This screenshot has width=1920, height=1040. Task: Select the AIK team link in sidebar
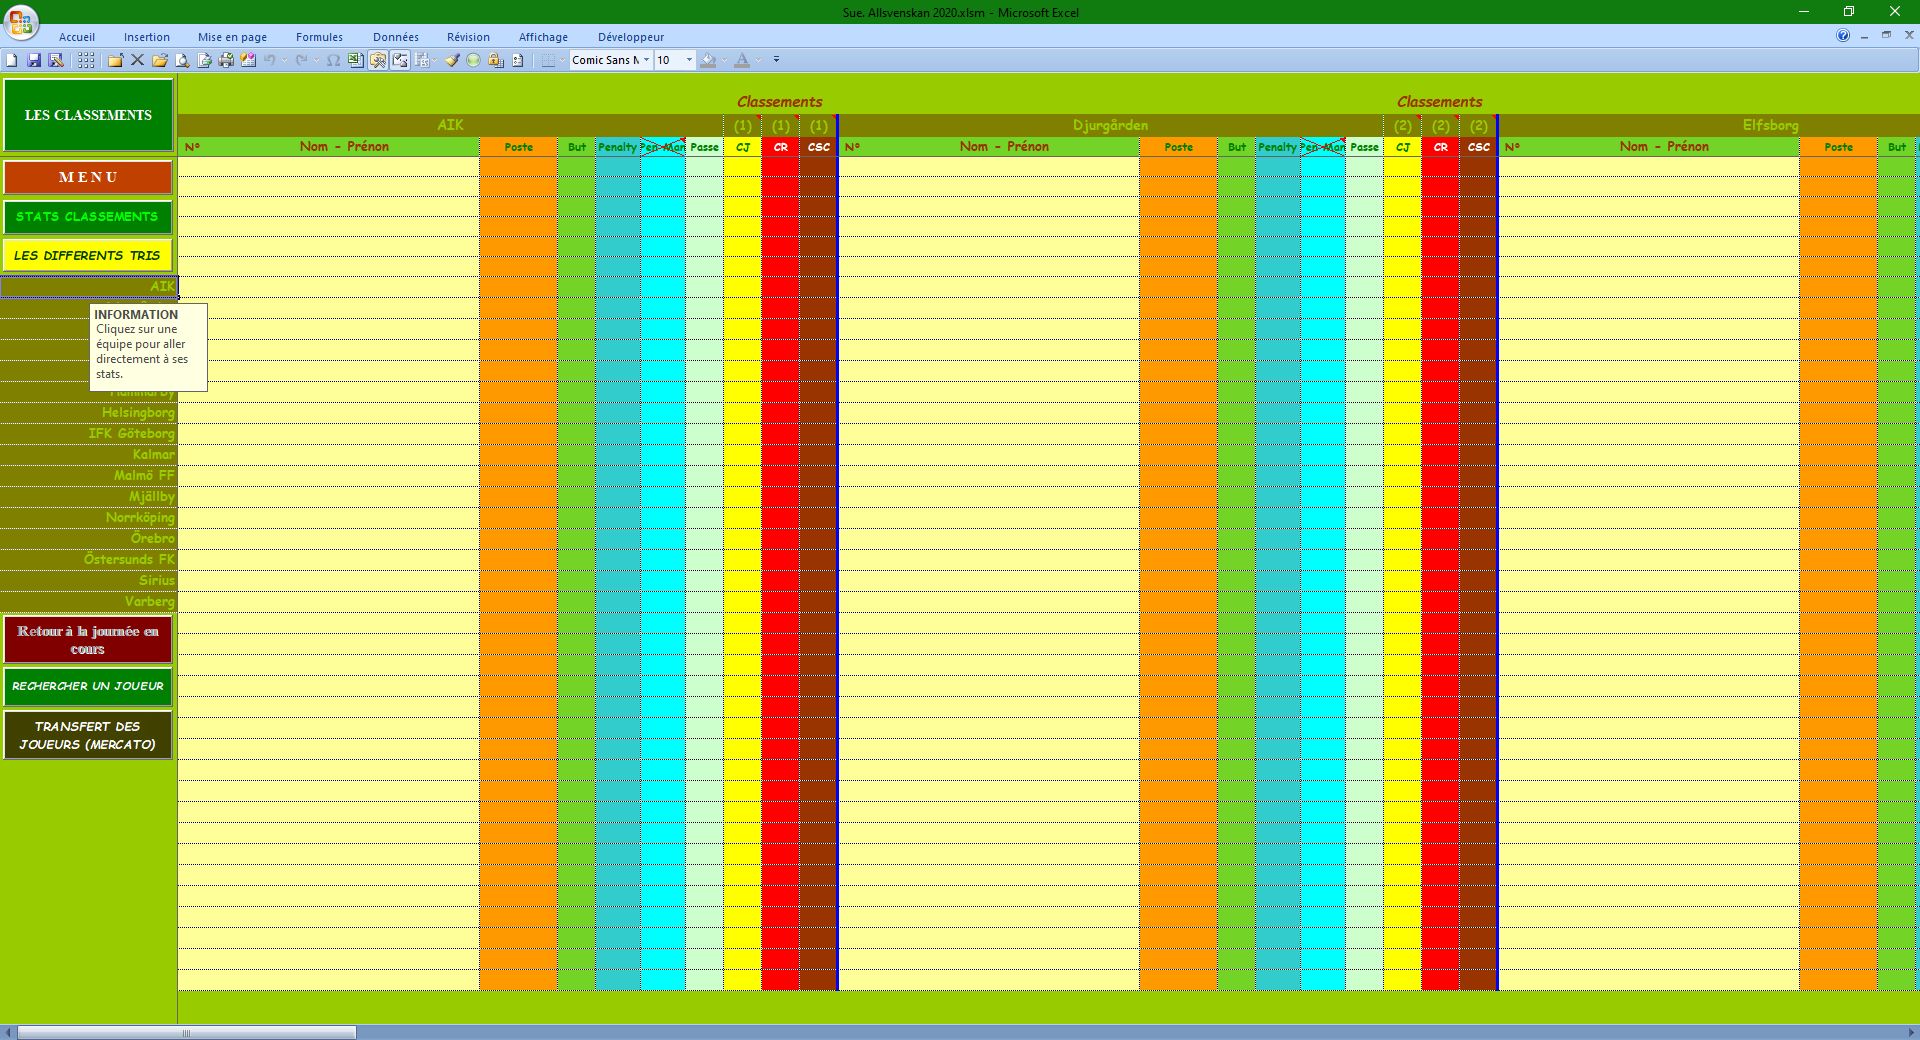pos(89,287)
